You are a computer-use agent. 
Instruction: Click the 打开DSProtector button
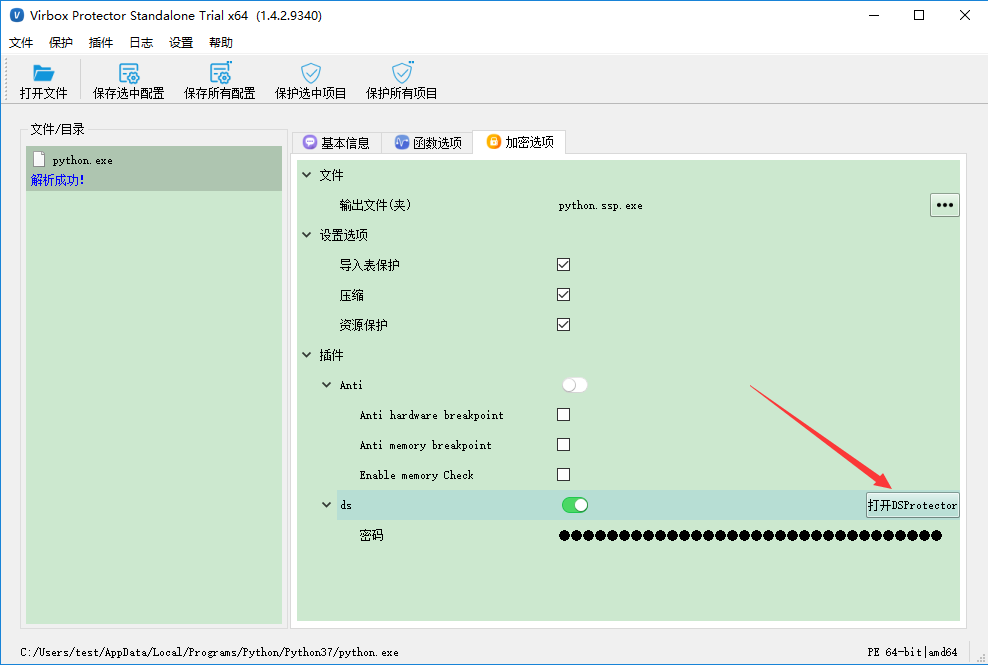click(912, 505)
